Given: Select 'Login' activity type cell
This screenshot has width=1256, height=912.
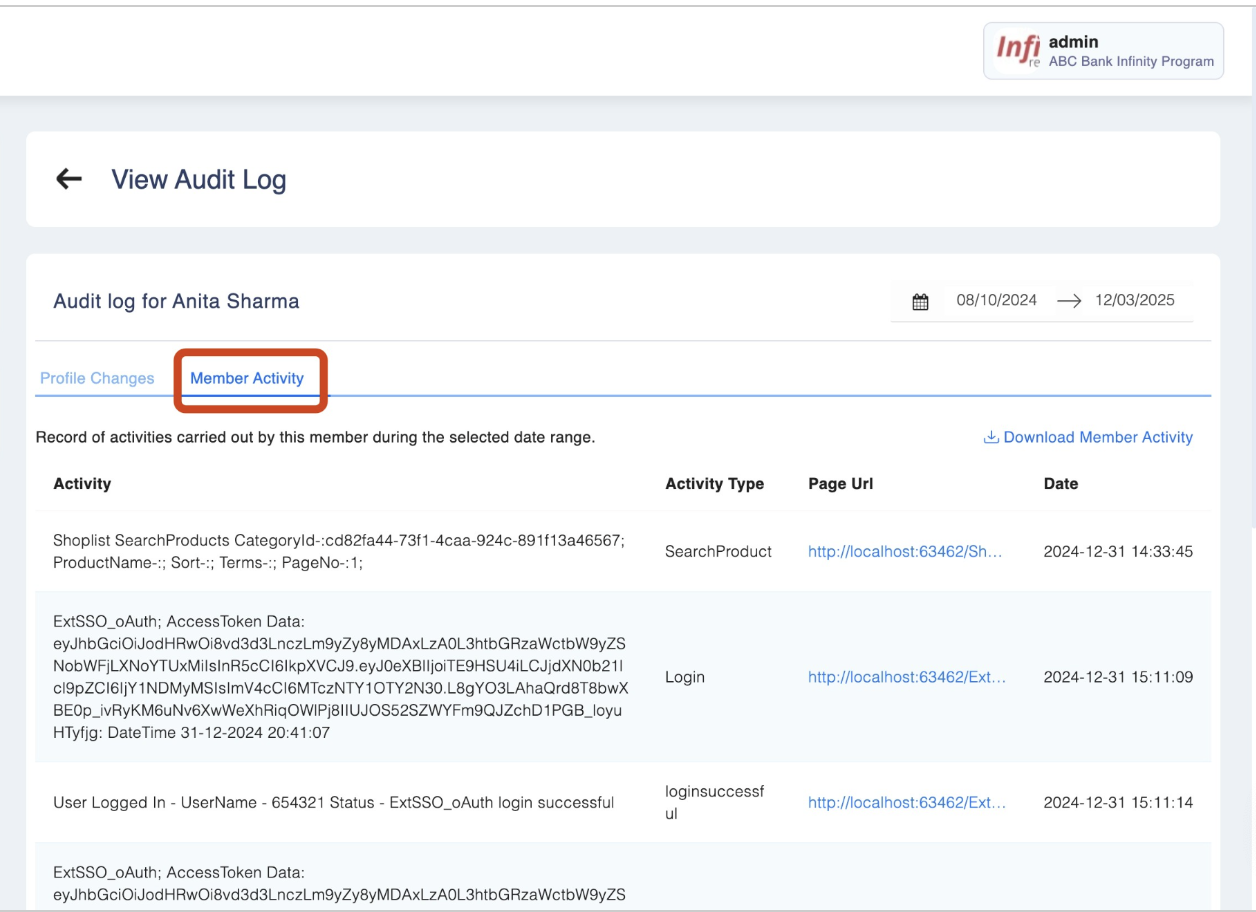Looking at the screenshot, I should pos(685,677).
